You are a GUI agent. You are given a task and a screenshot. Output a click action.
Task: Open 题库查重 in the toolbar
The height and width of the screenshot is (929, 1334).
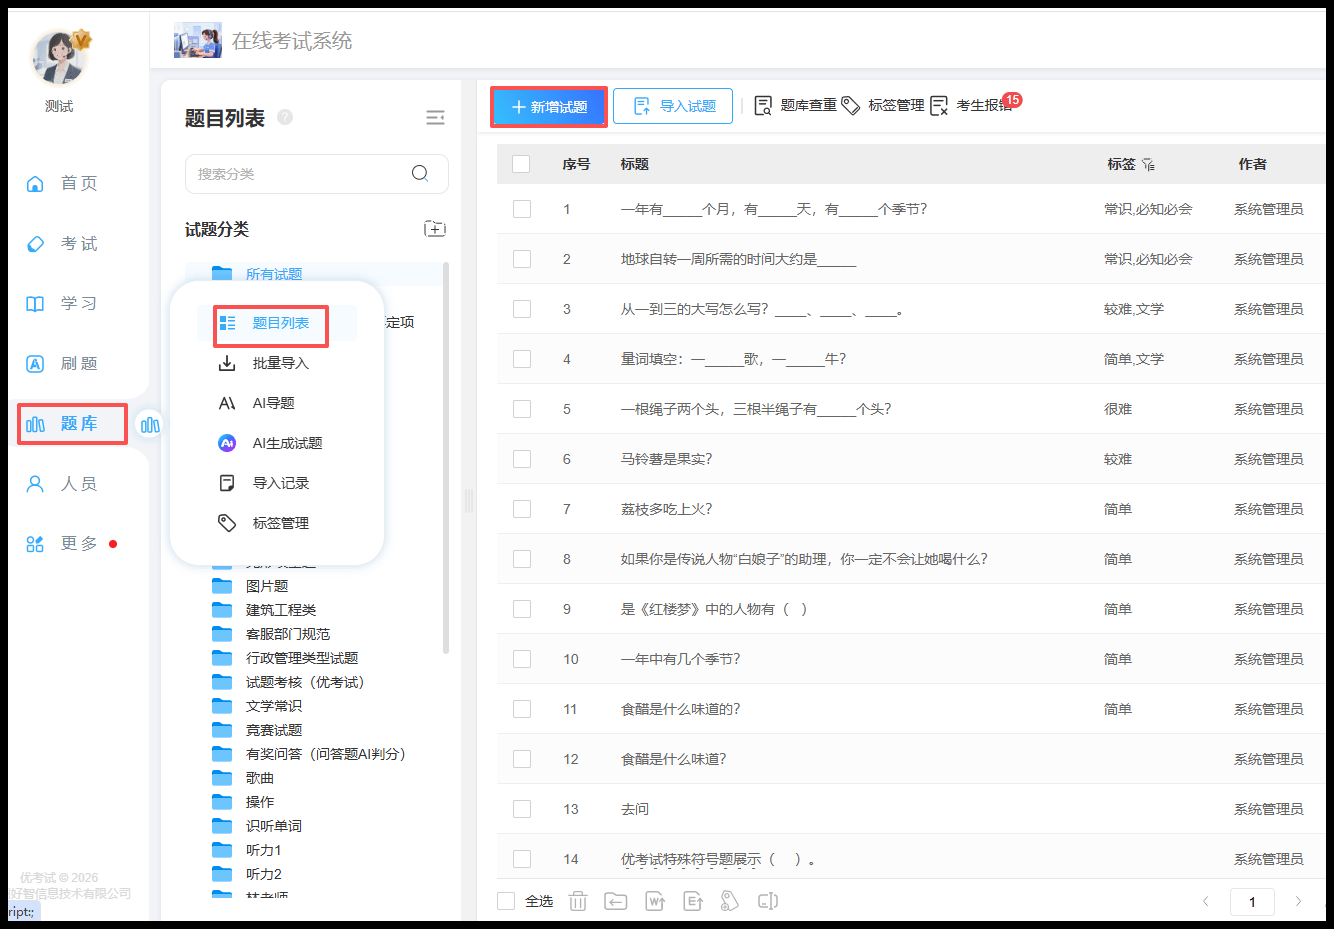coord(795,105)
